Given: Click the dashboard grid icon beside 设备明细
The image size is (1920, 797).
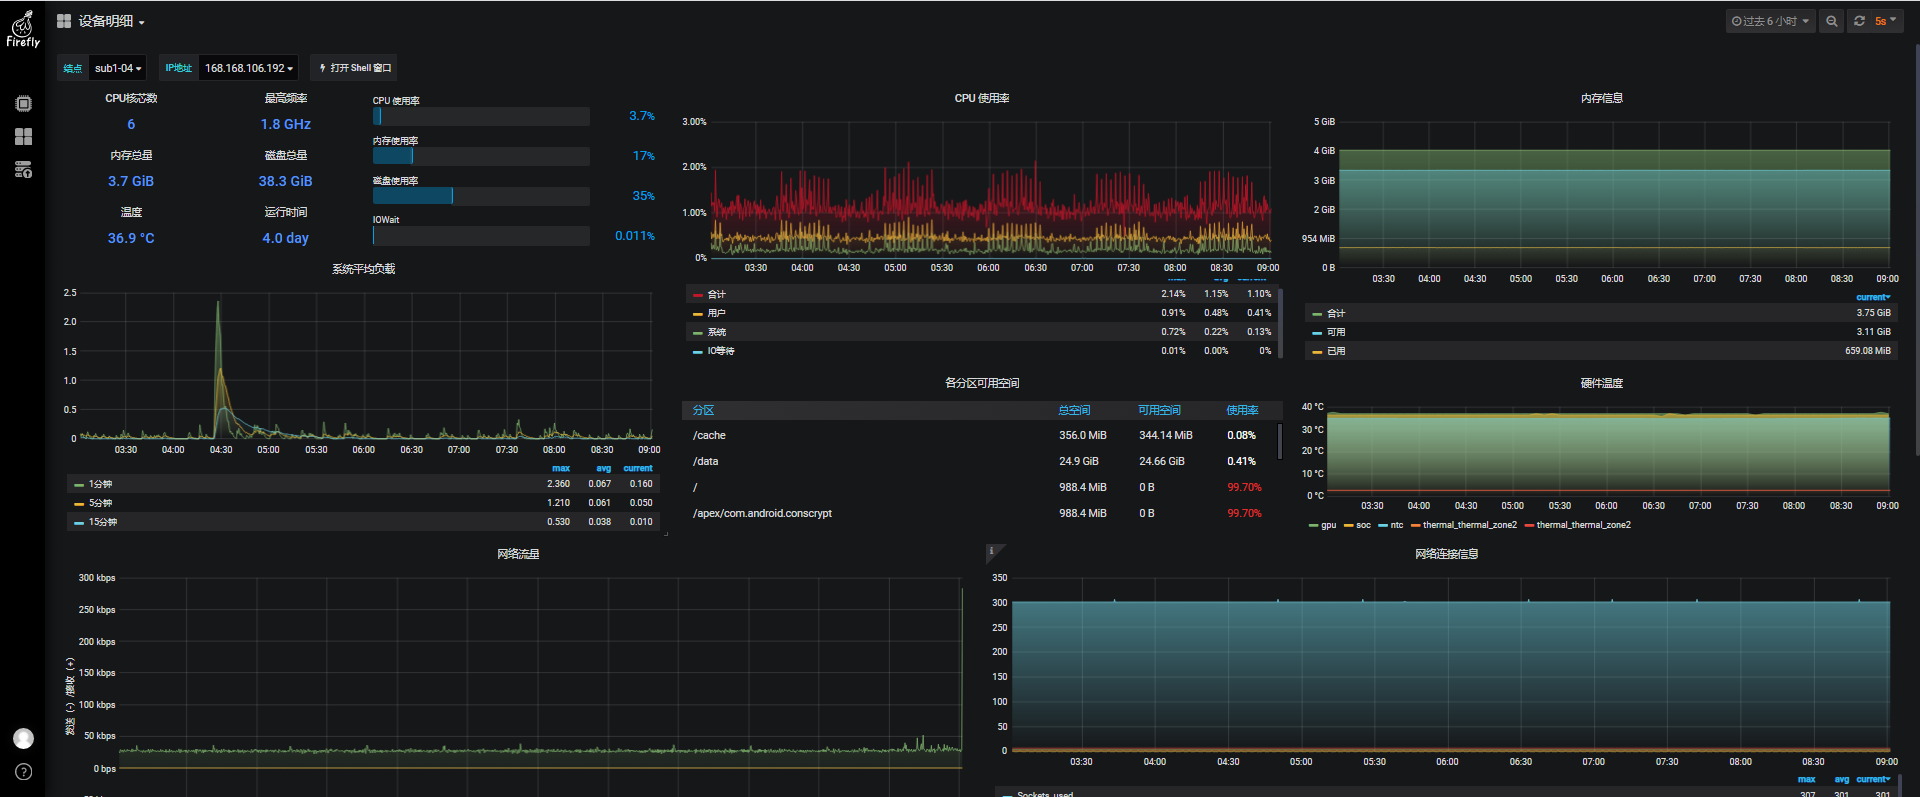Looking at the screenshot, I should click(x=64, y=21).
